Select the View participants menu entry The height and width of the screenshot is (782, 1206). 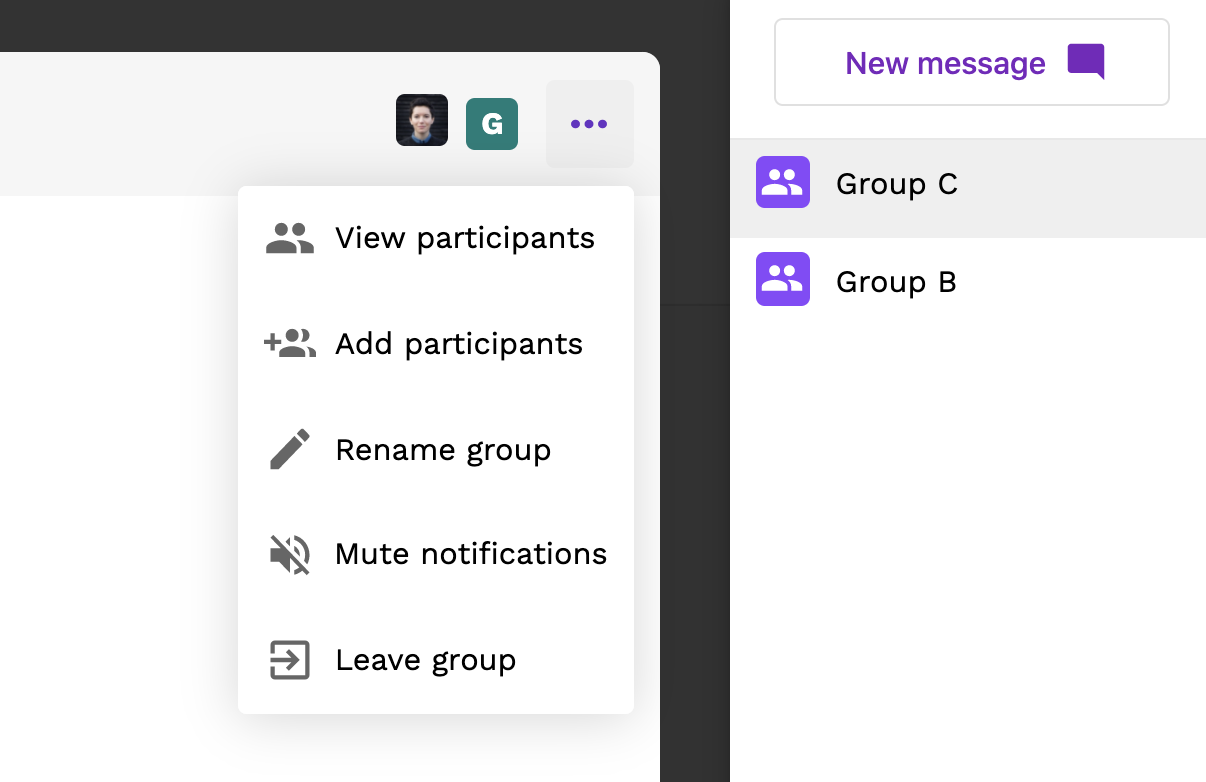[436, 238]
